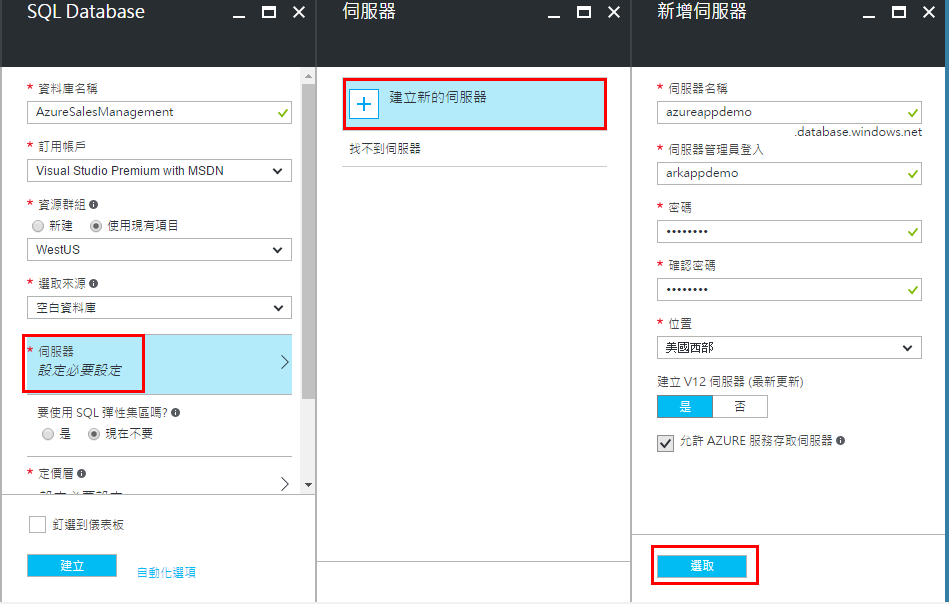This screenshot has height=604, width=949.
Task: Show info tooltip for 選取來源
Action: (93, 283)
